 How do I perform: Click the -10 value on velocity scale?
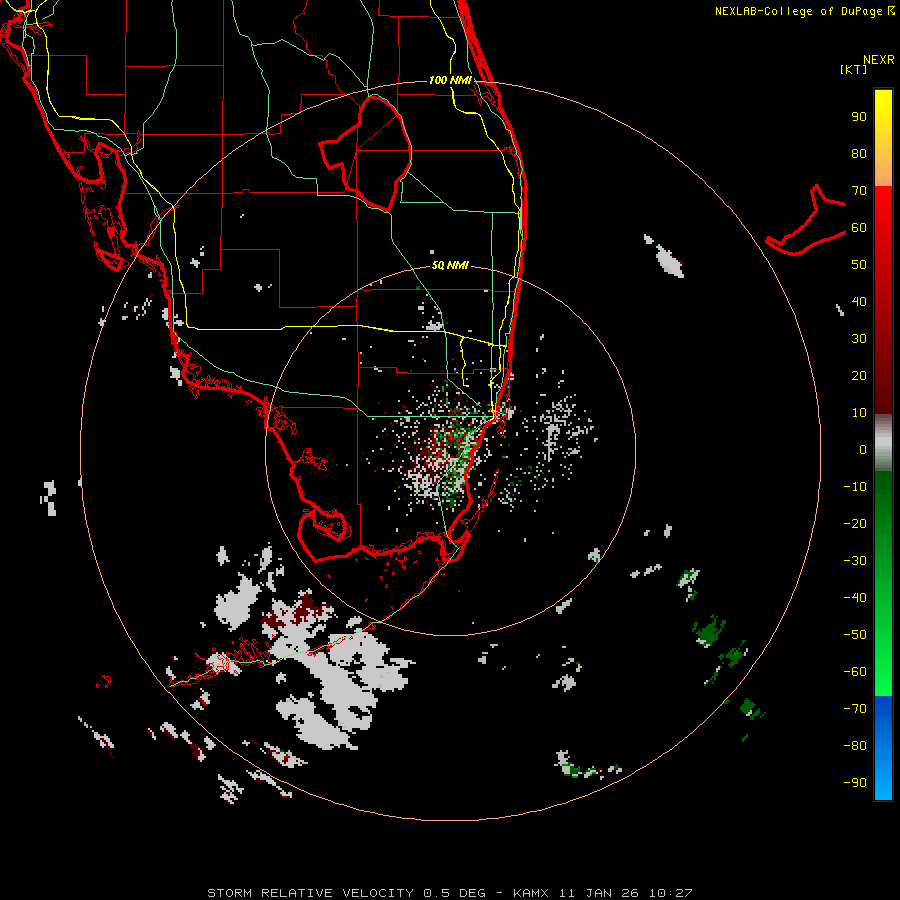pos(855,487)
